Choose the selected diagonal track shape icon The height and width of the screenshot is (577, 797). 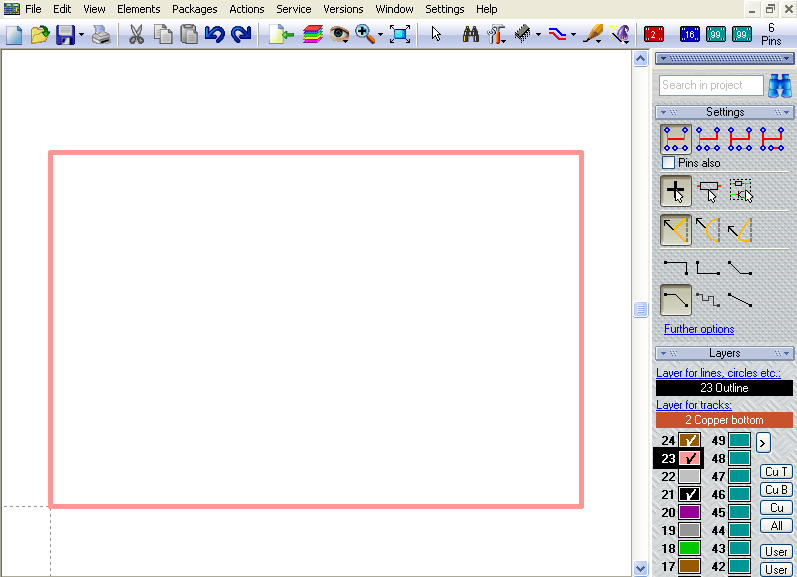tap(676, 300)
